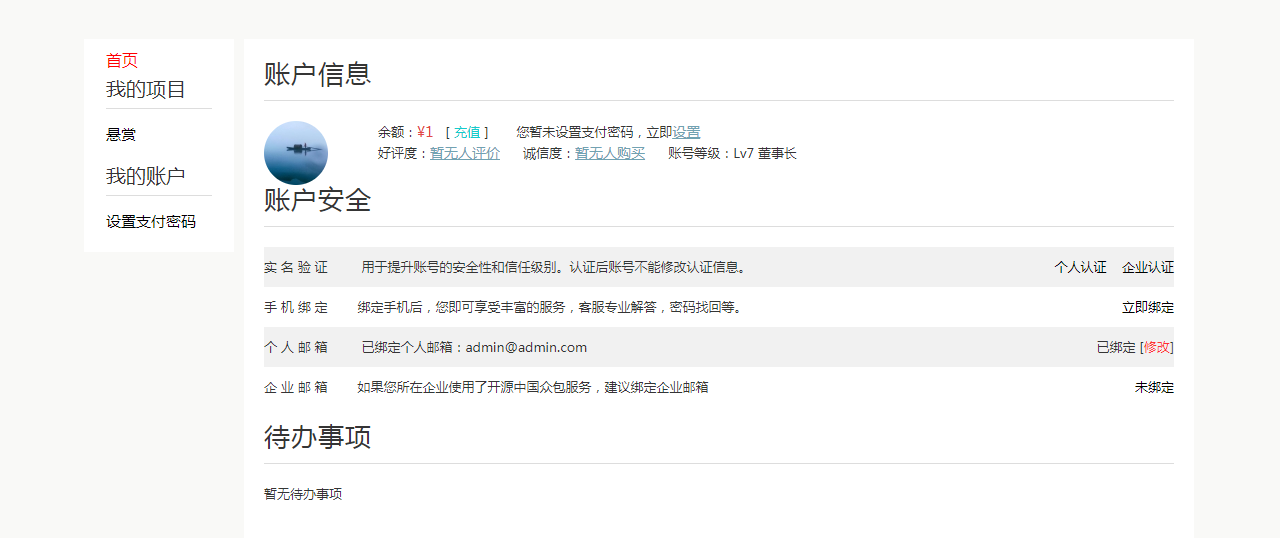Viewport: 1280px width, 538px height.
Task: Click the balance amount ¥1
Action: 425,132
